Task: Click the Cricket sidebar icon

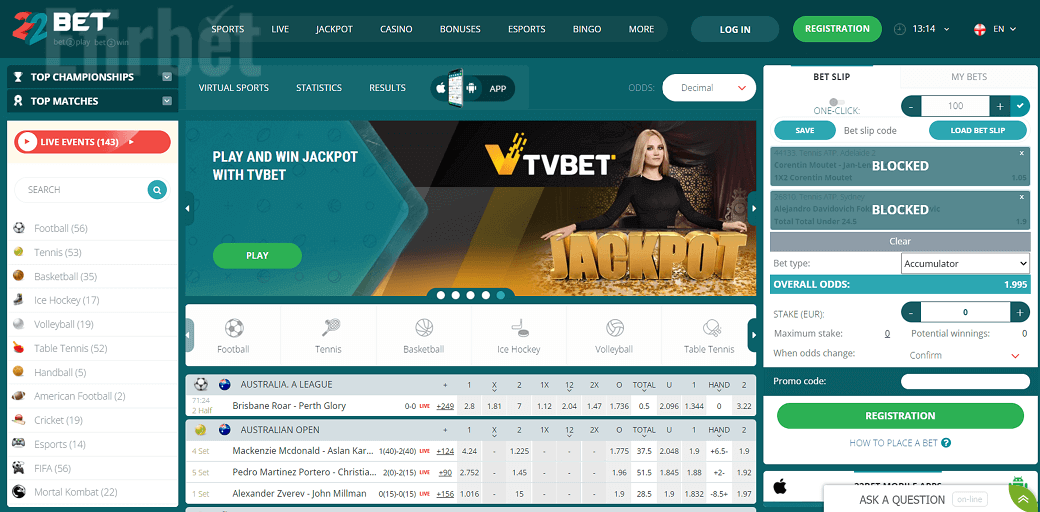Action: pyautogui.click(x=19, y=420)
